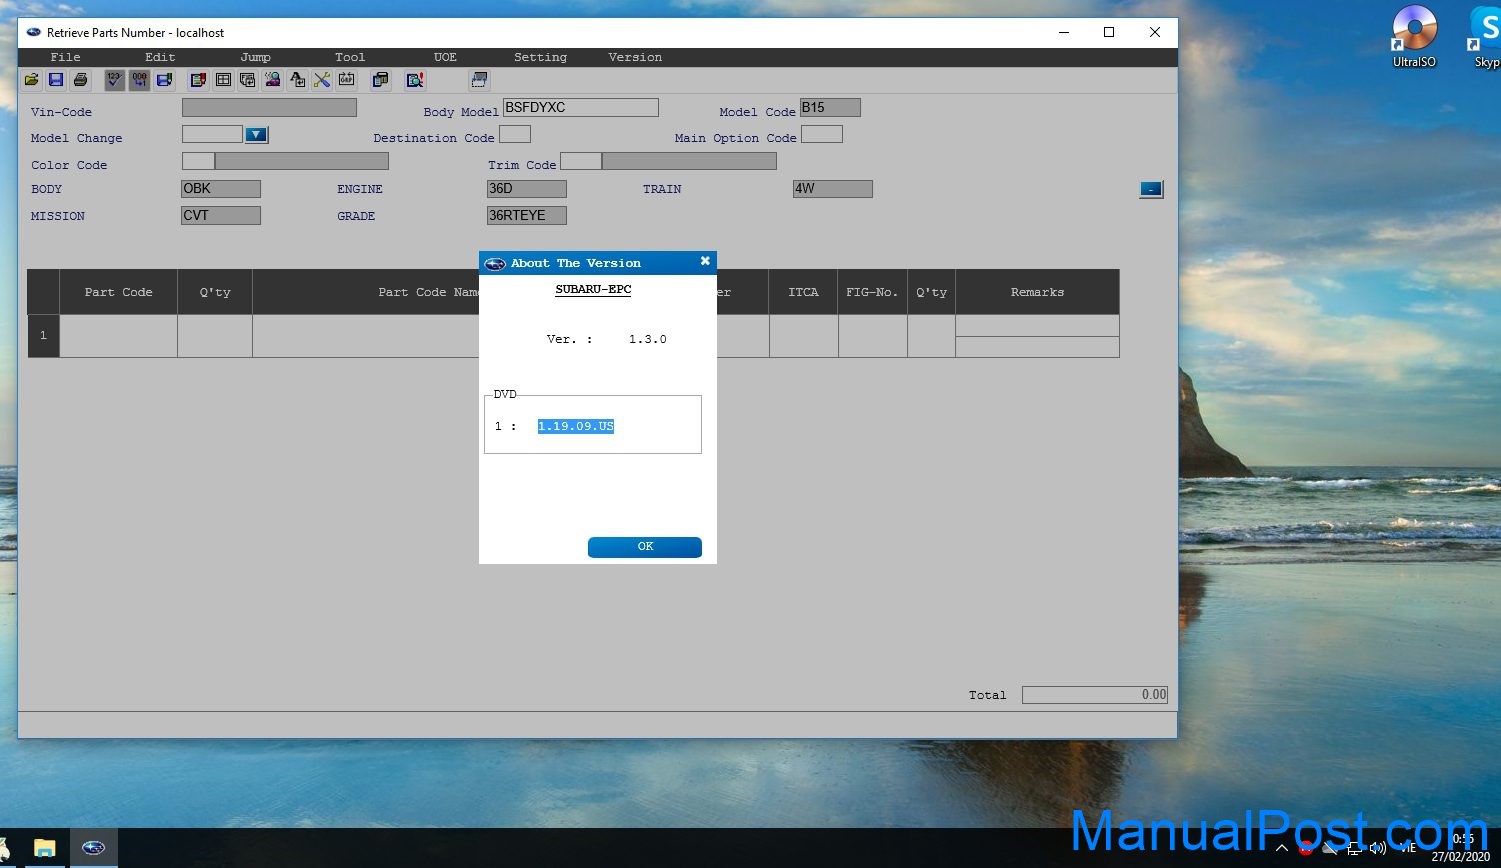Viewport: 1501px width, 868px height.
Task: Click the ITCA column header
Action: pos(803,292)
